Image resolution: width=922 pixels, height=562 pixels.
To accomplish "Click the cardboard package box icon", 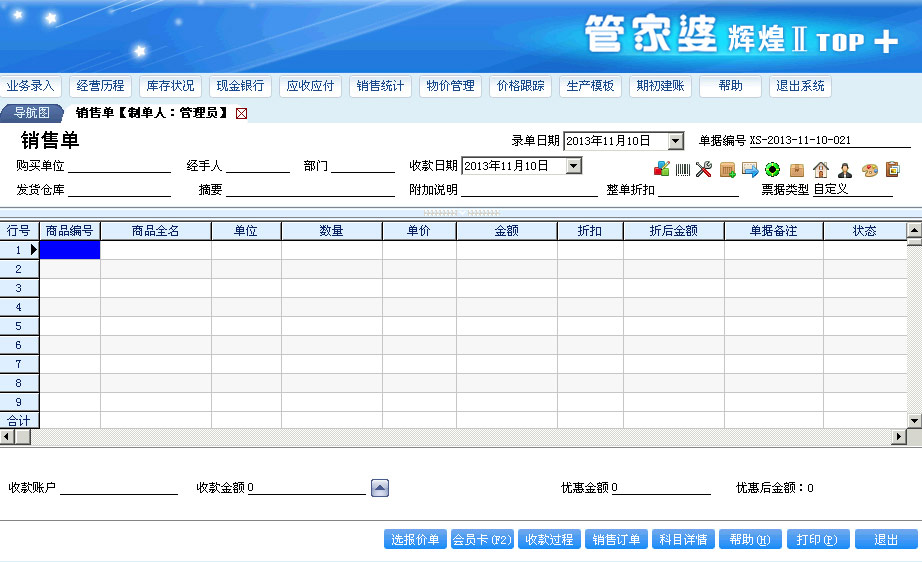I will point(797,170).
